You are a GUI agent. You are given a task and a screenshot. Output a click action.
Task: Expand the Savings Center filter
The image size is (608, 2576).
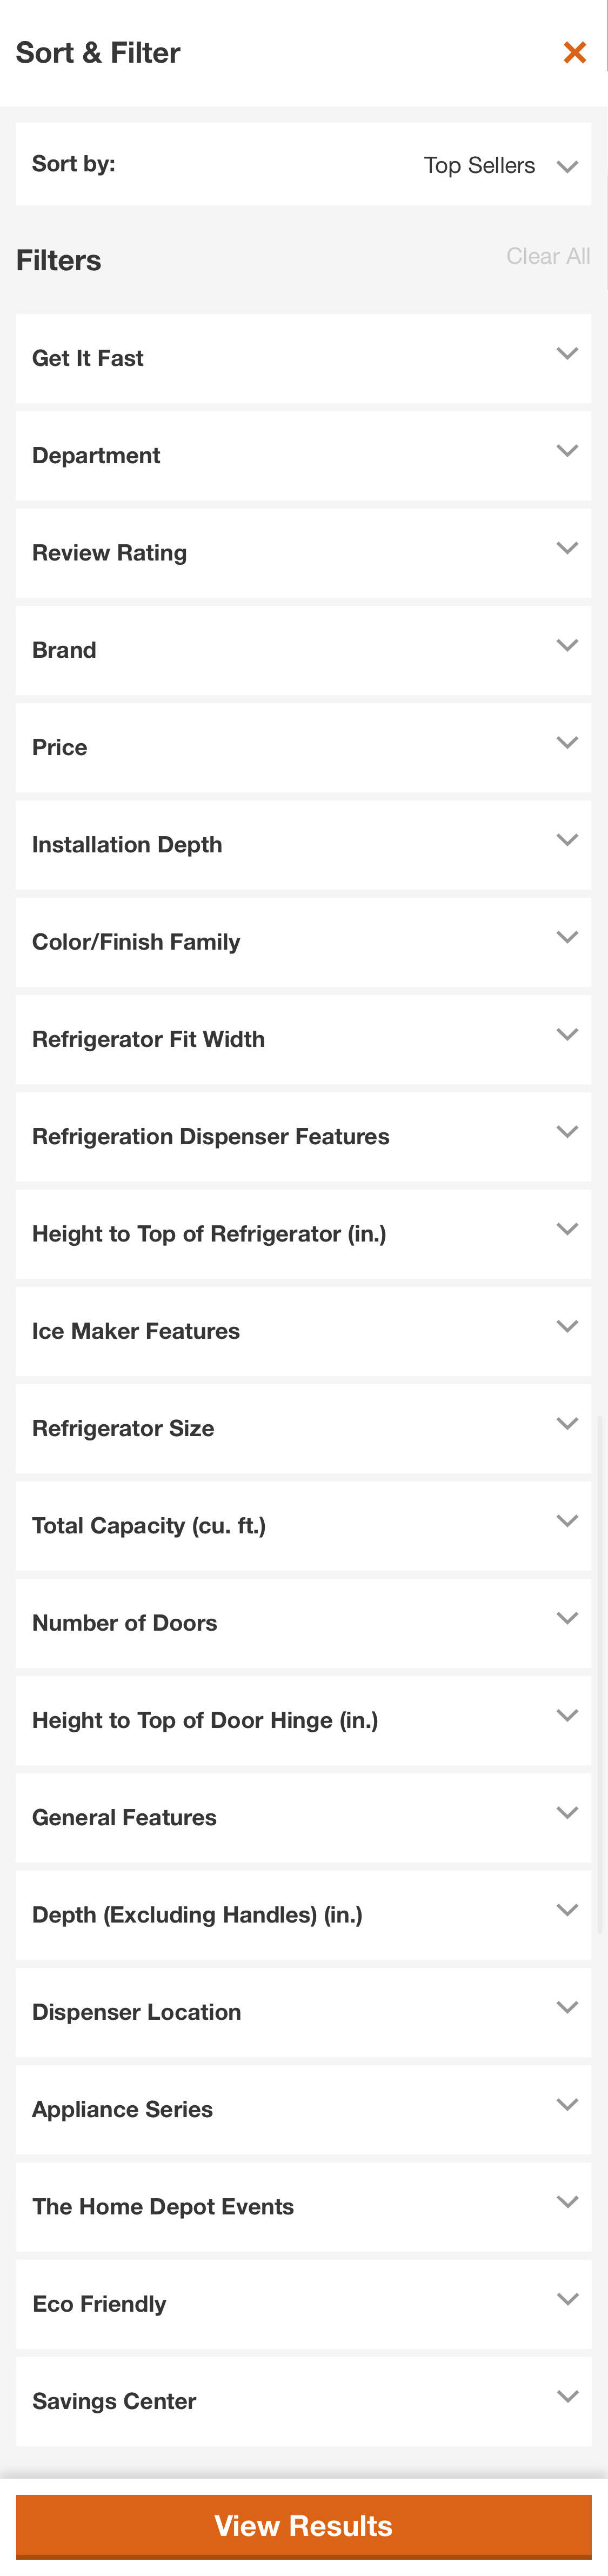tap(304, 2400)
